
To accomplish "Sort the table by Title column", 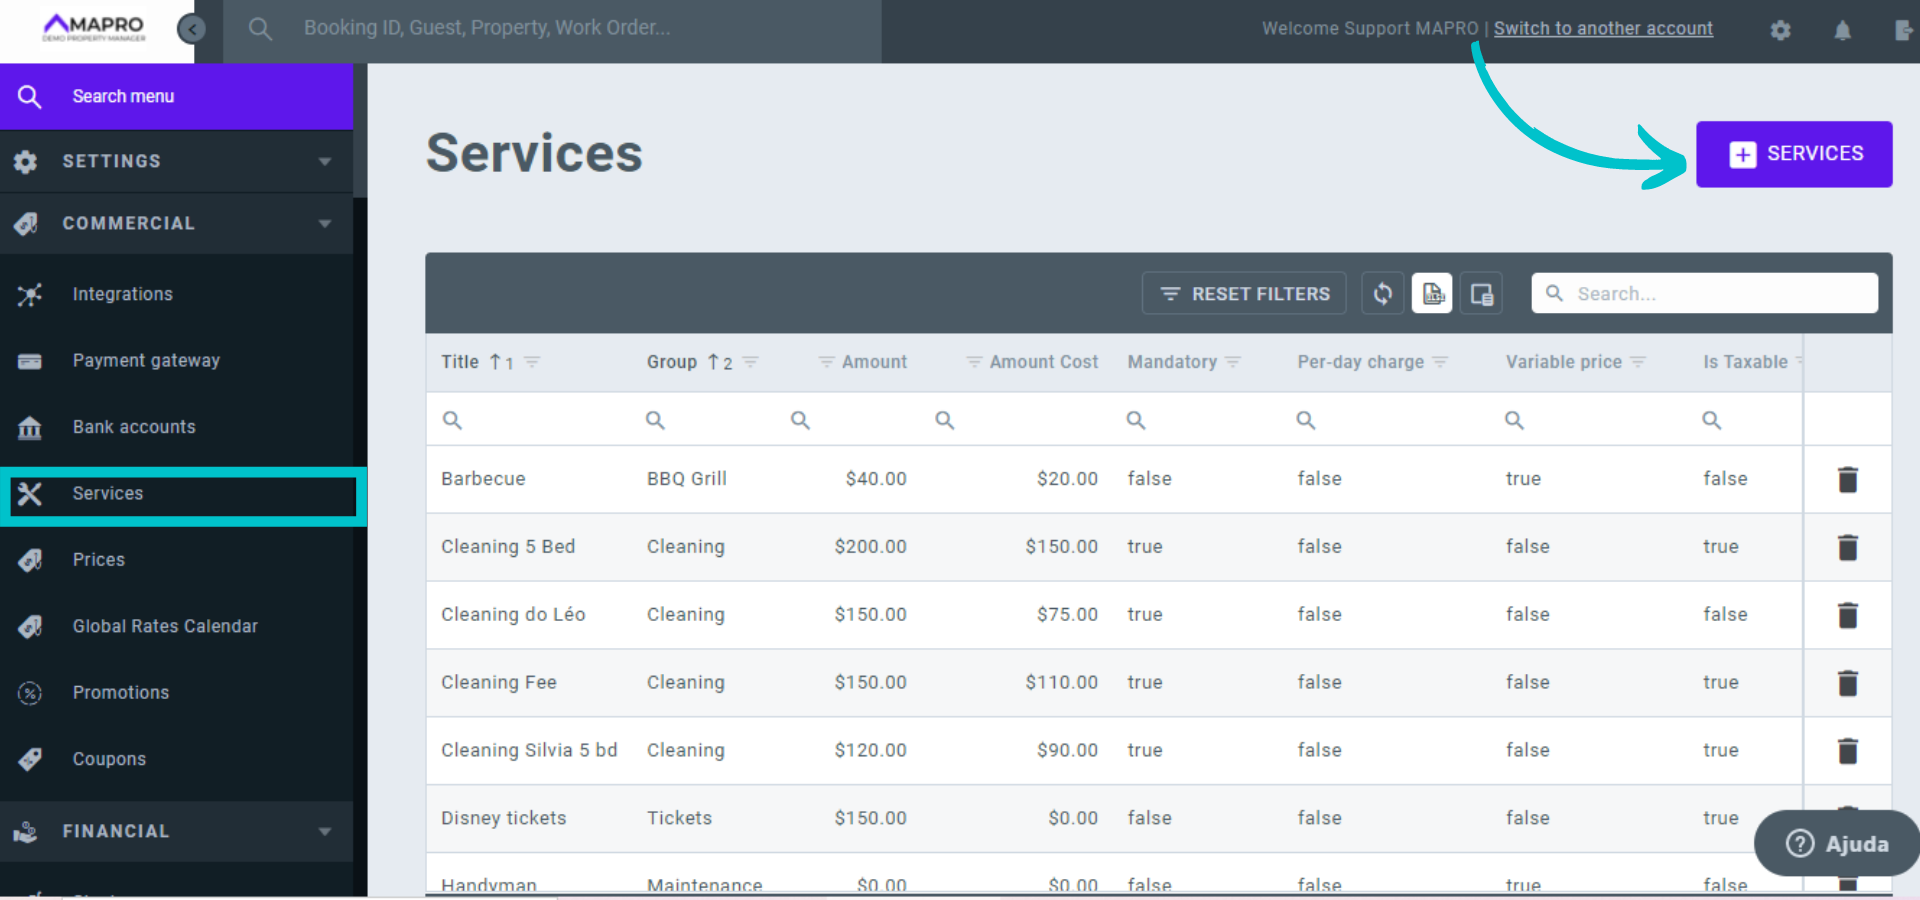I will [x=460, y=362].
